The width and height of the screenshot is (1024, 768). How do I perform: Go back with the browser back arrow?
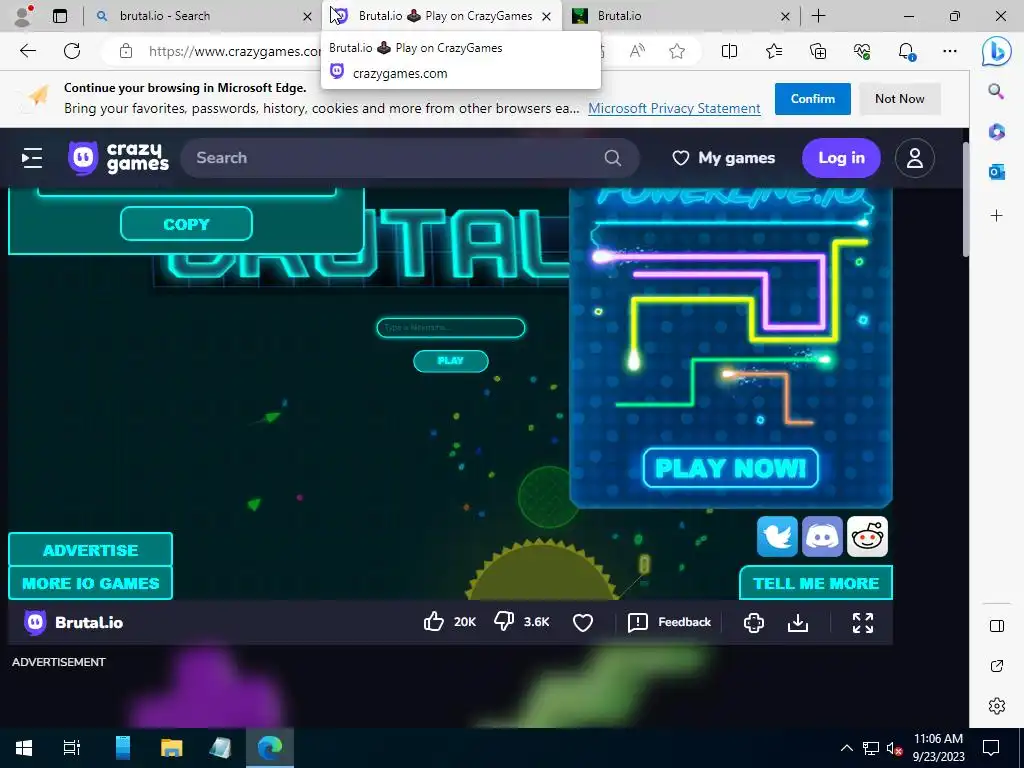pyautogui.click(x=27, y=51)
